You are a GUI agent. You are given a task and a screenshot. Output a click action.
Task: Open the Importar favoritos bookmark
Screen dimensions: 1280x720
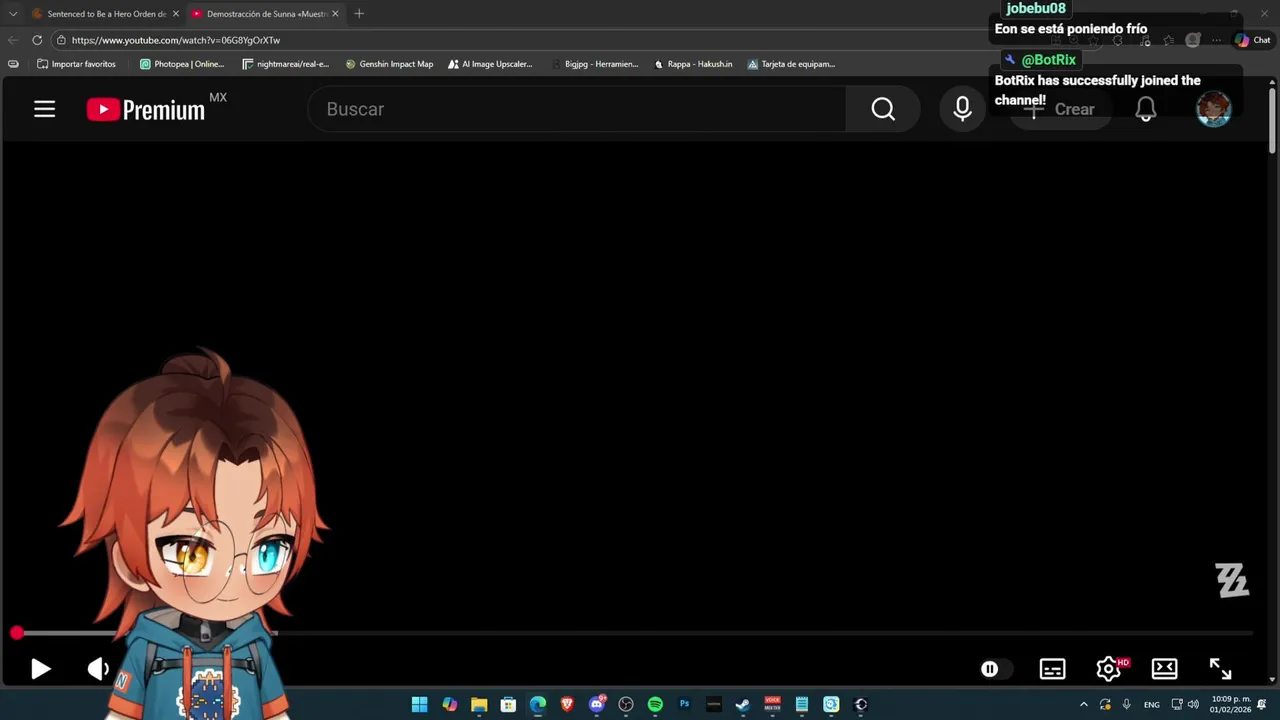point(77,64)
